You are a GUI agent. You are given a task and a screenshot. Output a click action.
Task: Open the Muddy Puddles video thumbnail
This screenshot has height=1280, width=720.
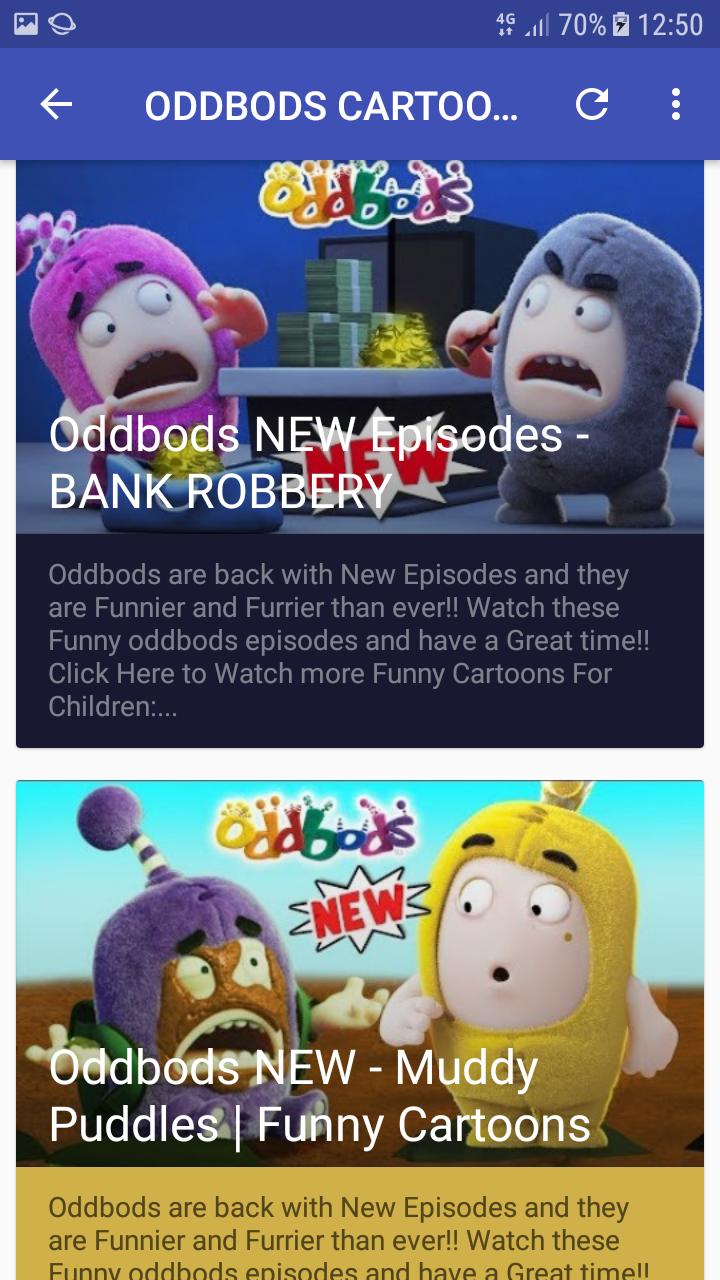[x=360, y=973]
